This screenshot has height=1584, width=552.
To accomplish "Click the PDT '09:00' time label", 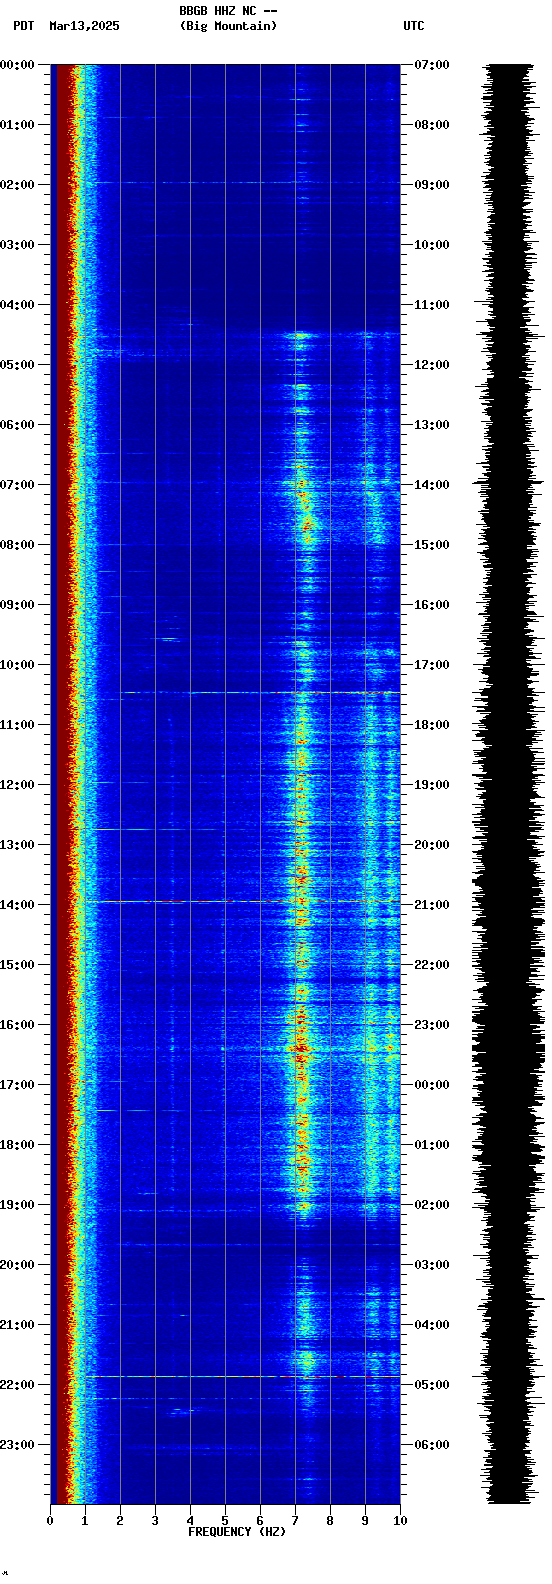I will coord(17,605).
